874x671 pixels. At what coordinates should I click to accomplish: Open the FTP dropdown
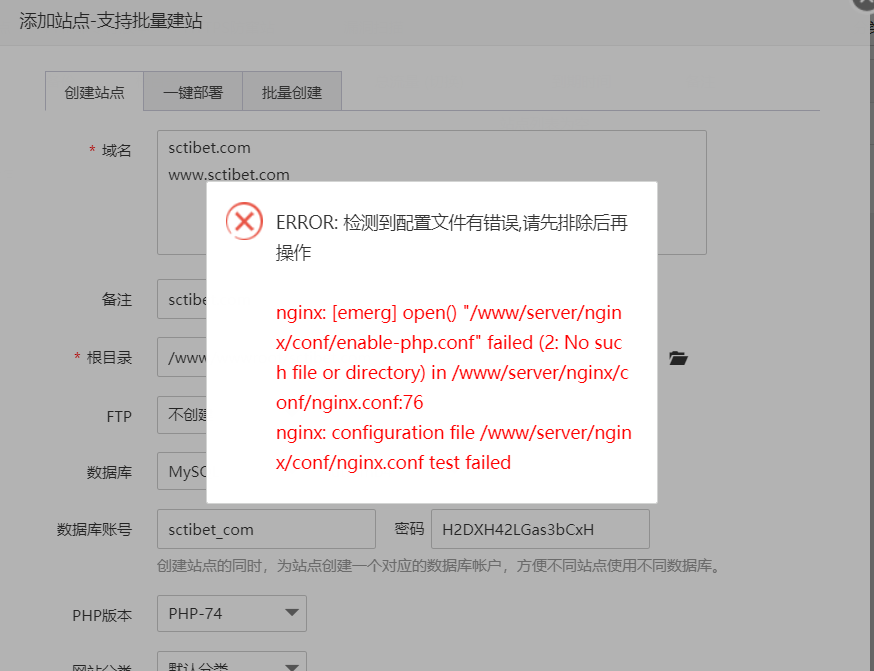[182, 415]
